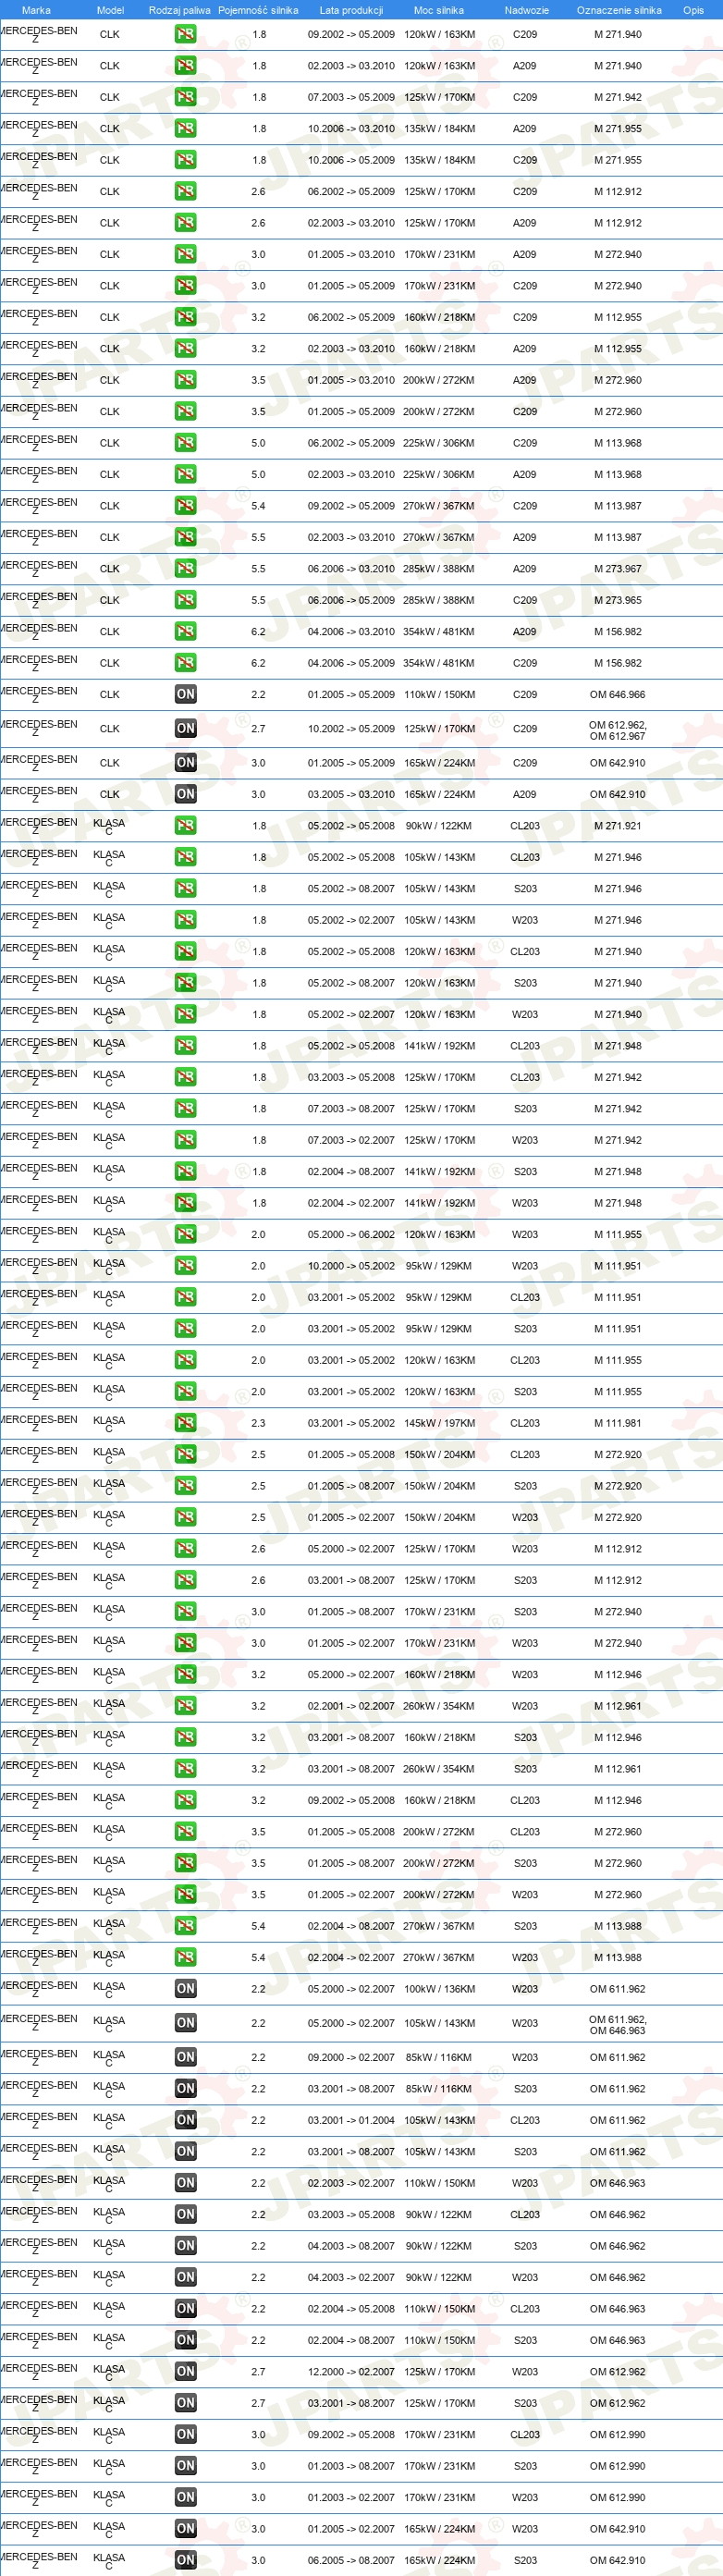The height and width of the screenshot is (2576, 723).
Task: Click the 145kW / 197KM power cell
Action: tap(440, 1423)
